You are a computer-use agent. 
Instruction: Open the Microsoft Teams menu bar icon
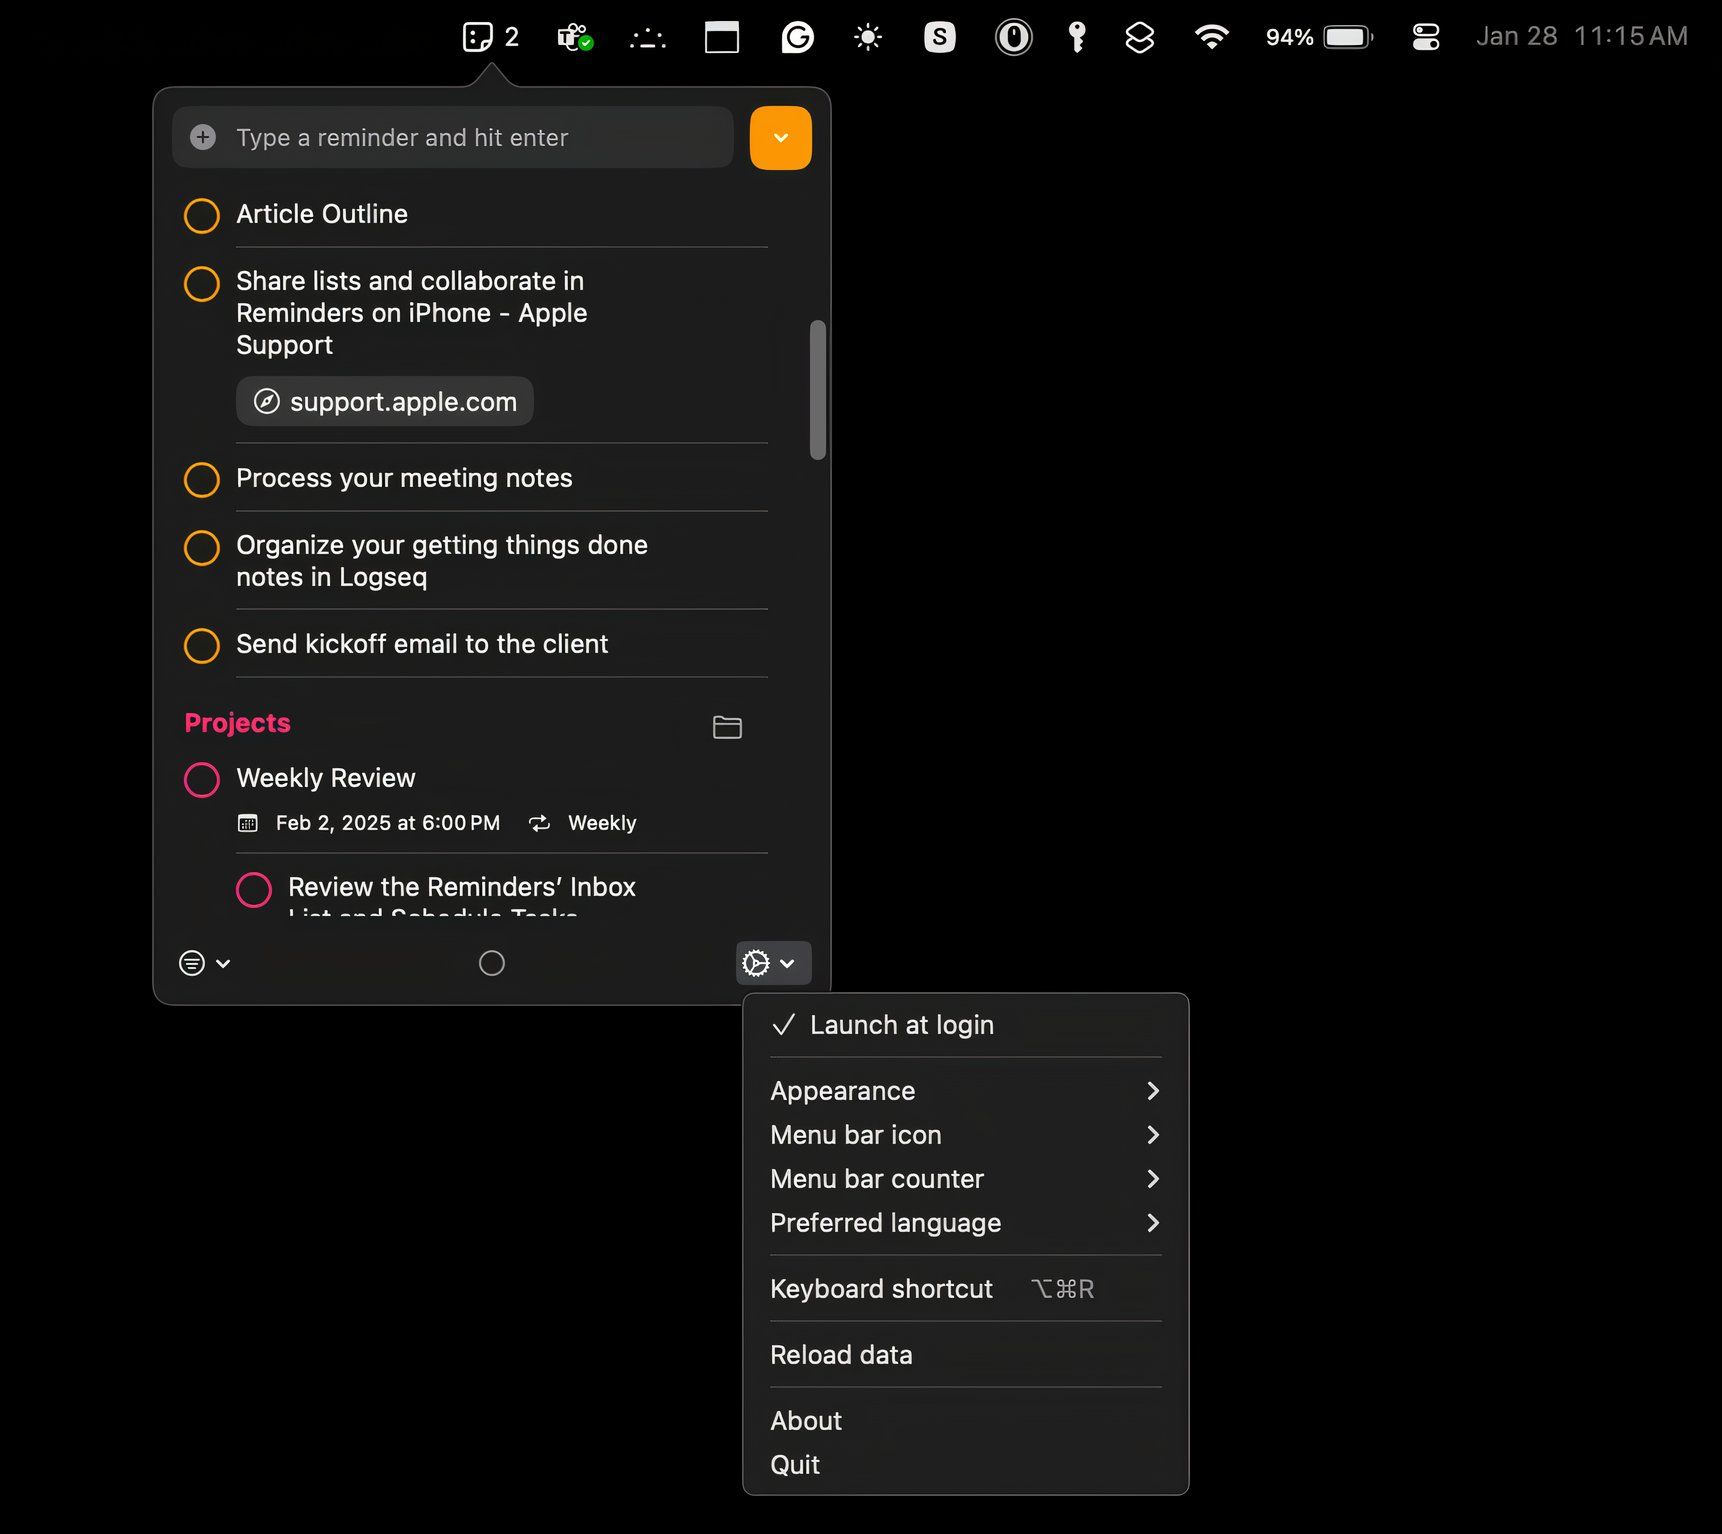575,37
